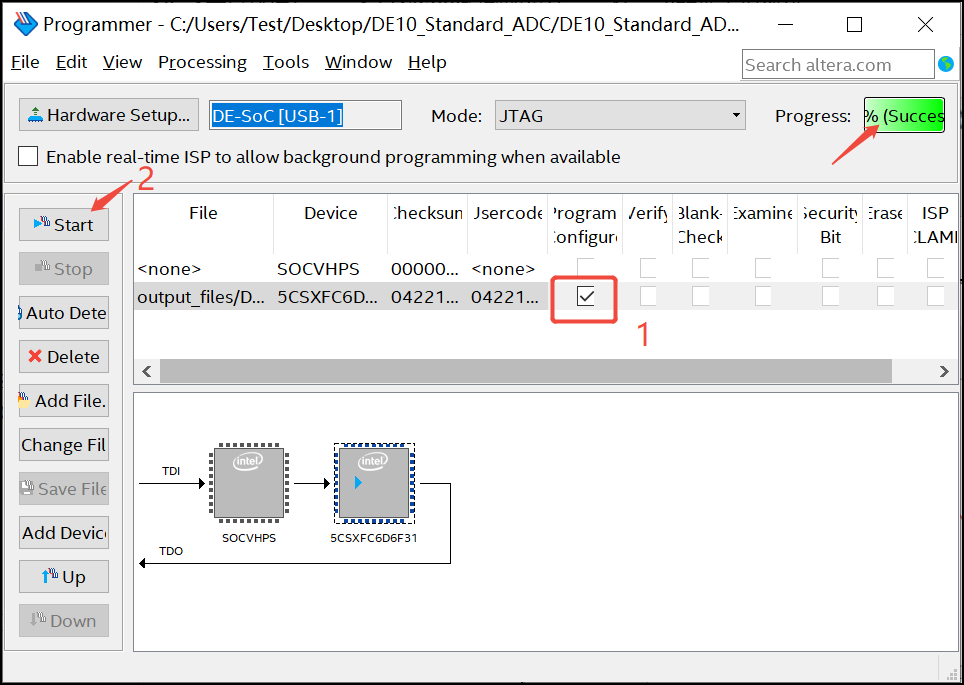Move device Down in chain

pos(64,620)
